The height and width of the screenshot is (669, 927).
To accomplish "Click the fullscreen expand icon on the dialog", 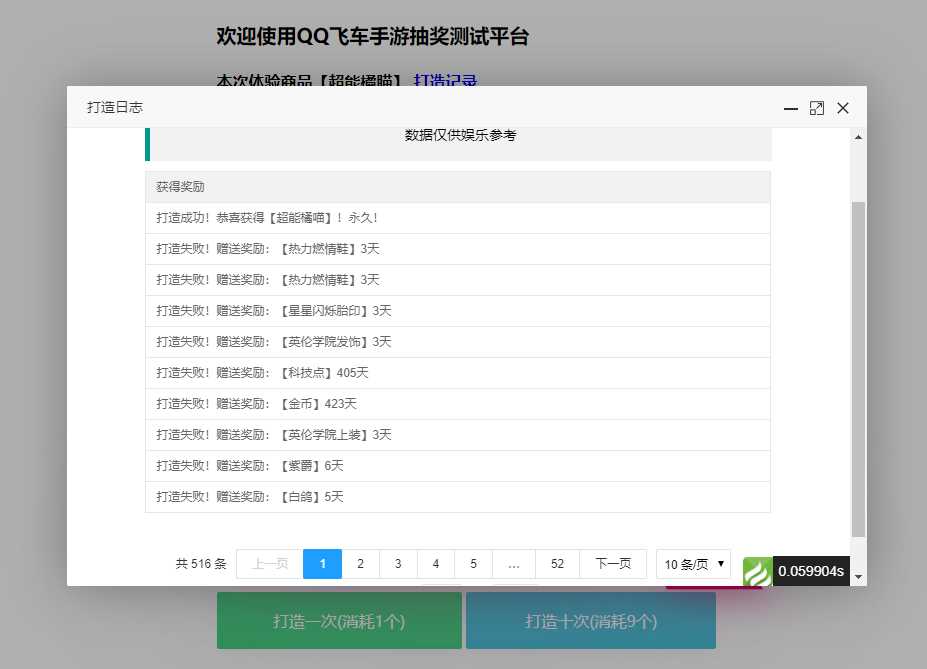I will click(816, 108).
